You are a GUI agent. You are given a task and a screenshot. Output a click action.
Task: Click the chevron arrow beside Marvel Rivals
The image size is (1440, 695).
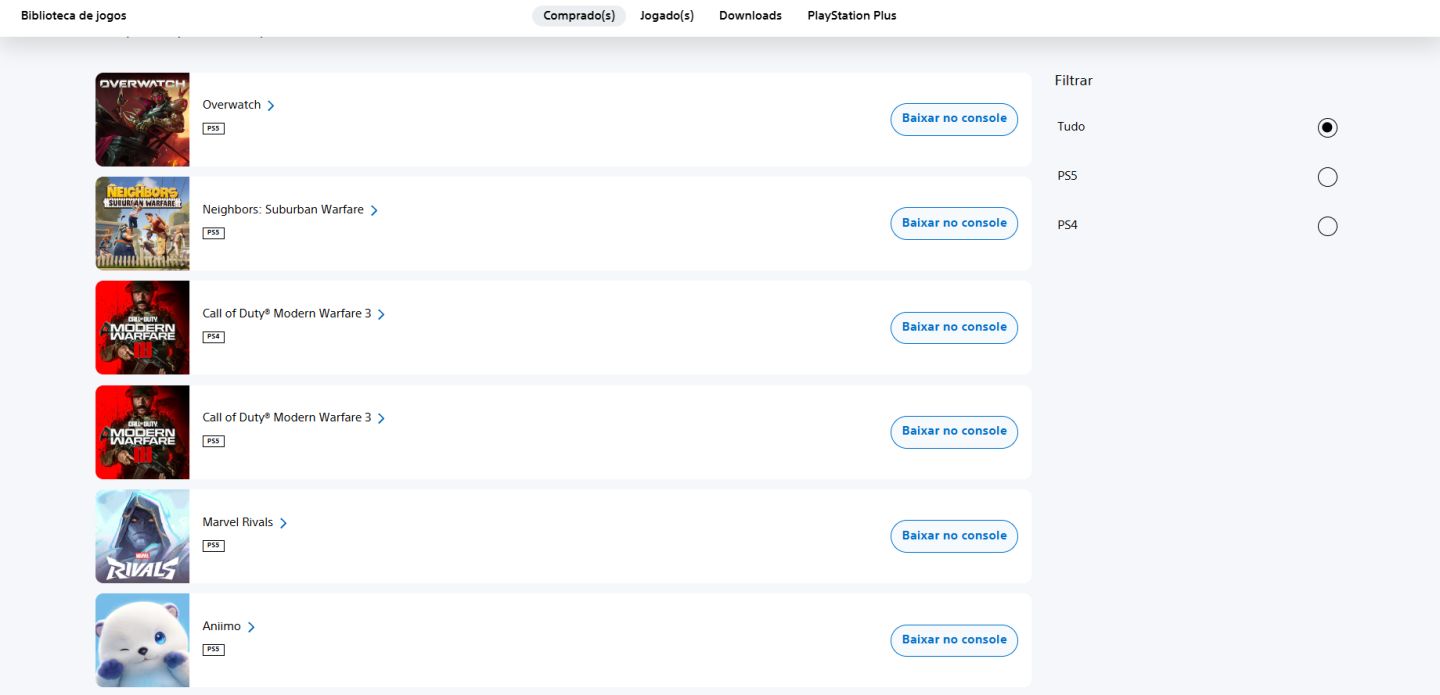tap(283, 523)
